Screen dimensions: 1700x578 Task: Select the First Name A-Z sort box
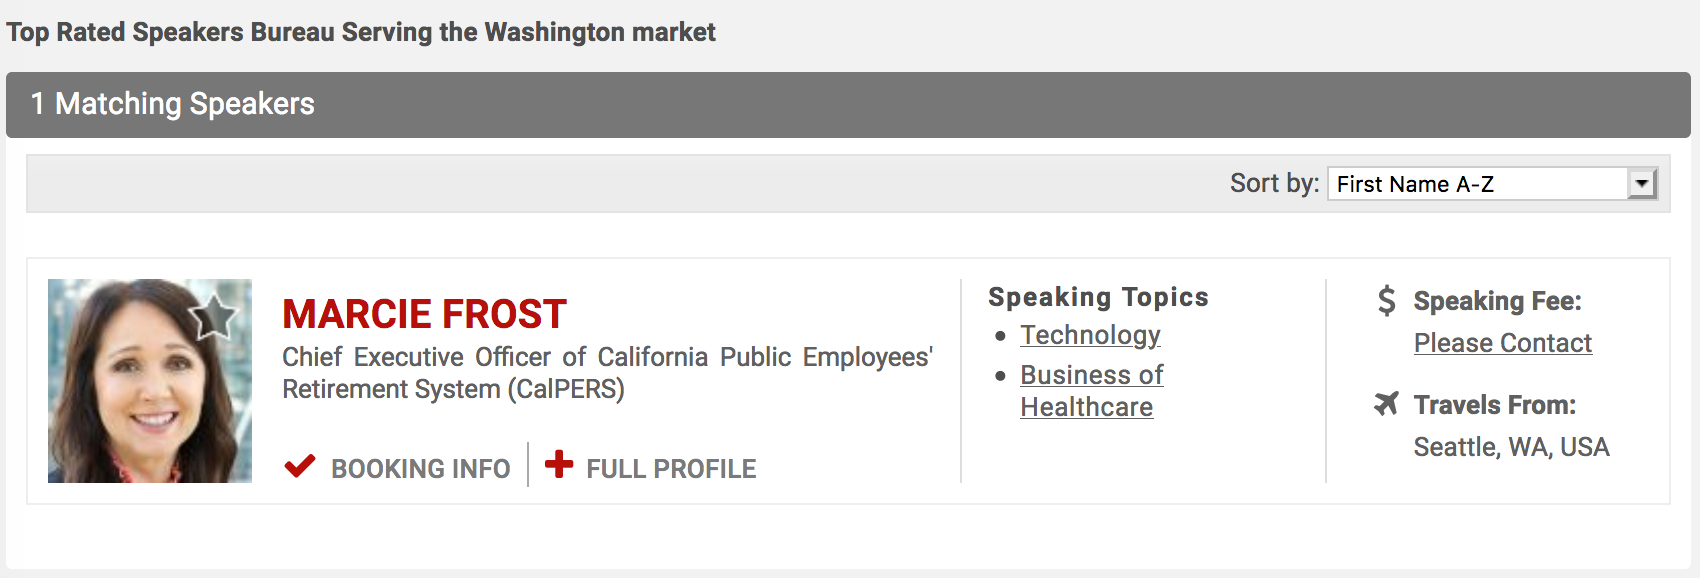tap(1492, 184)
